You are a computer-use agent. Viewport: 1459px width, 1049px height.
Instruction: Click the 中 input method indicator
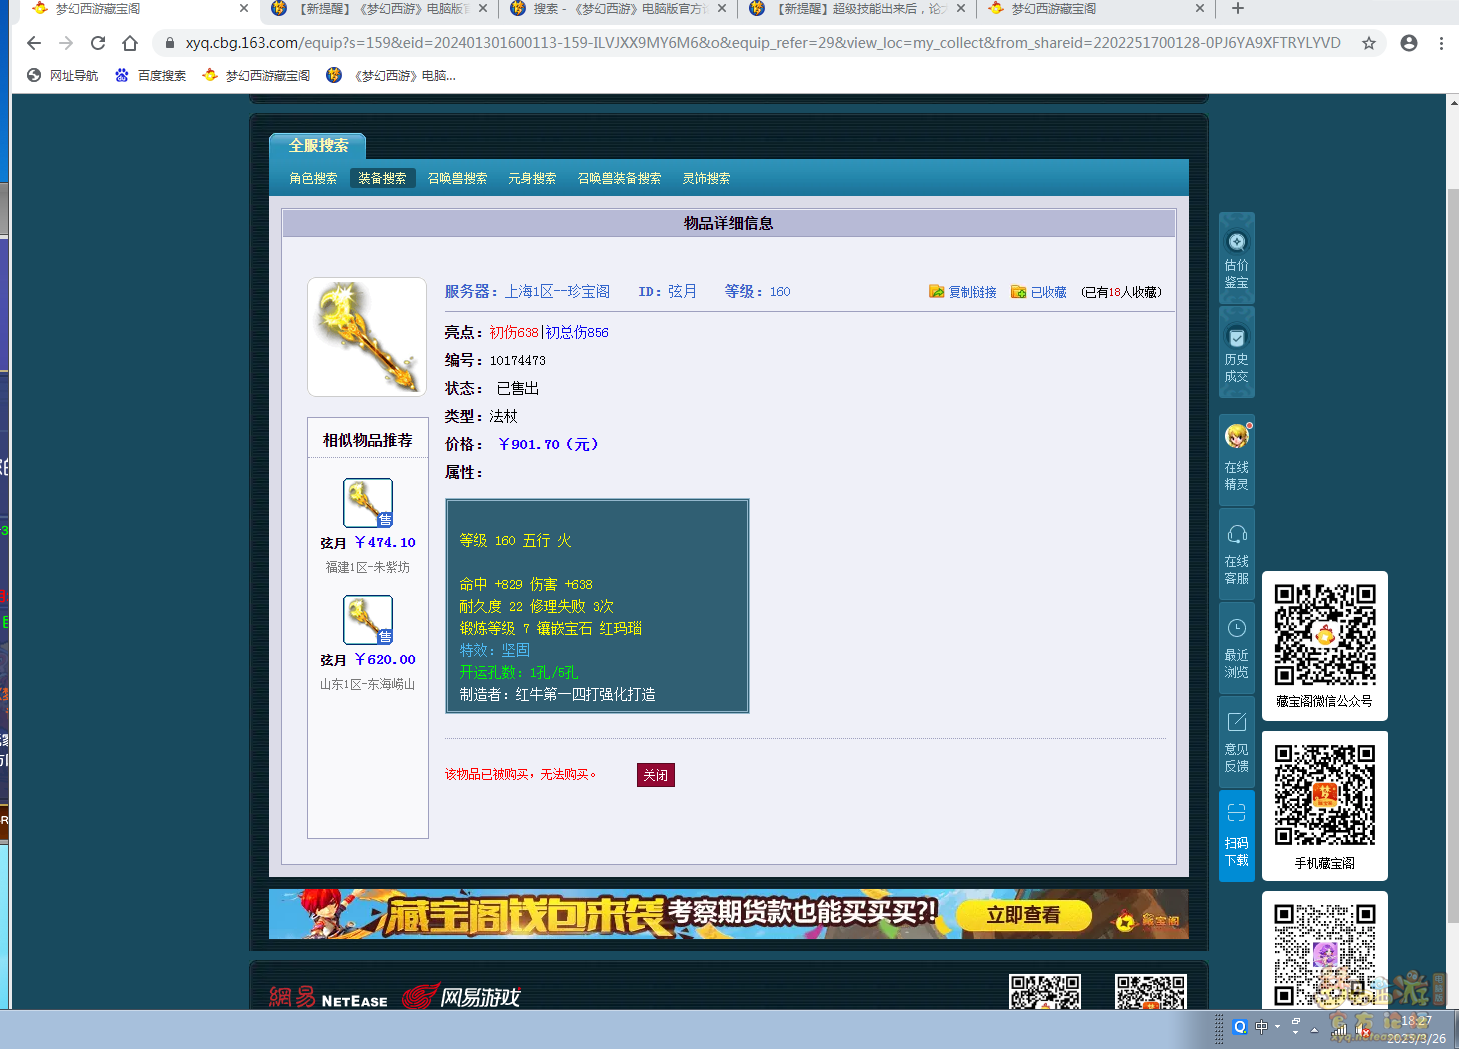[1261, 1027]
